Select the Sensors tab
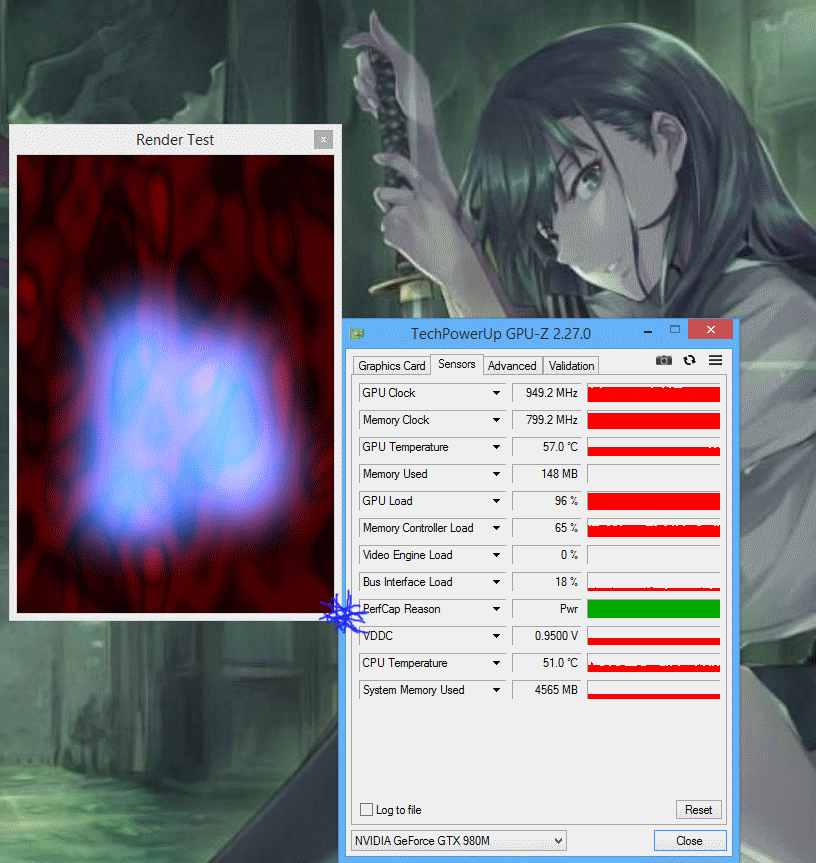Viewport: 816px width, 863px height. click(457, 364)
